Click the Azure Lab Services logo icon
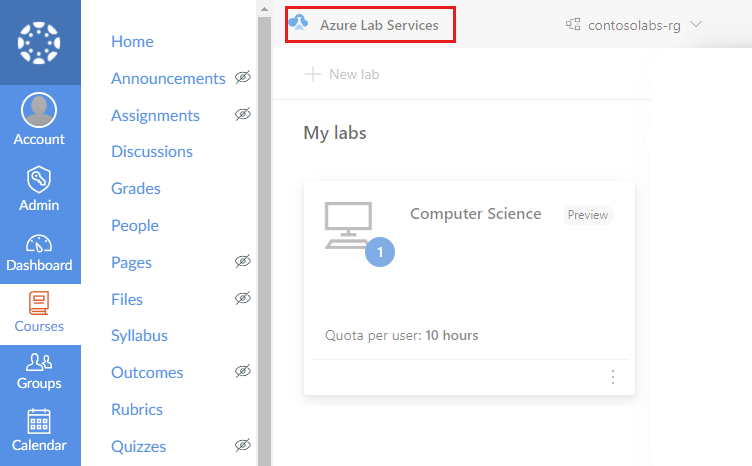The height and width of the screenshot is (466, 752). tap(298, 24)
